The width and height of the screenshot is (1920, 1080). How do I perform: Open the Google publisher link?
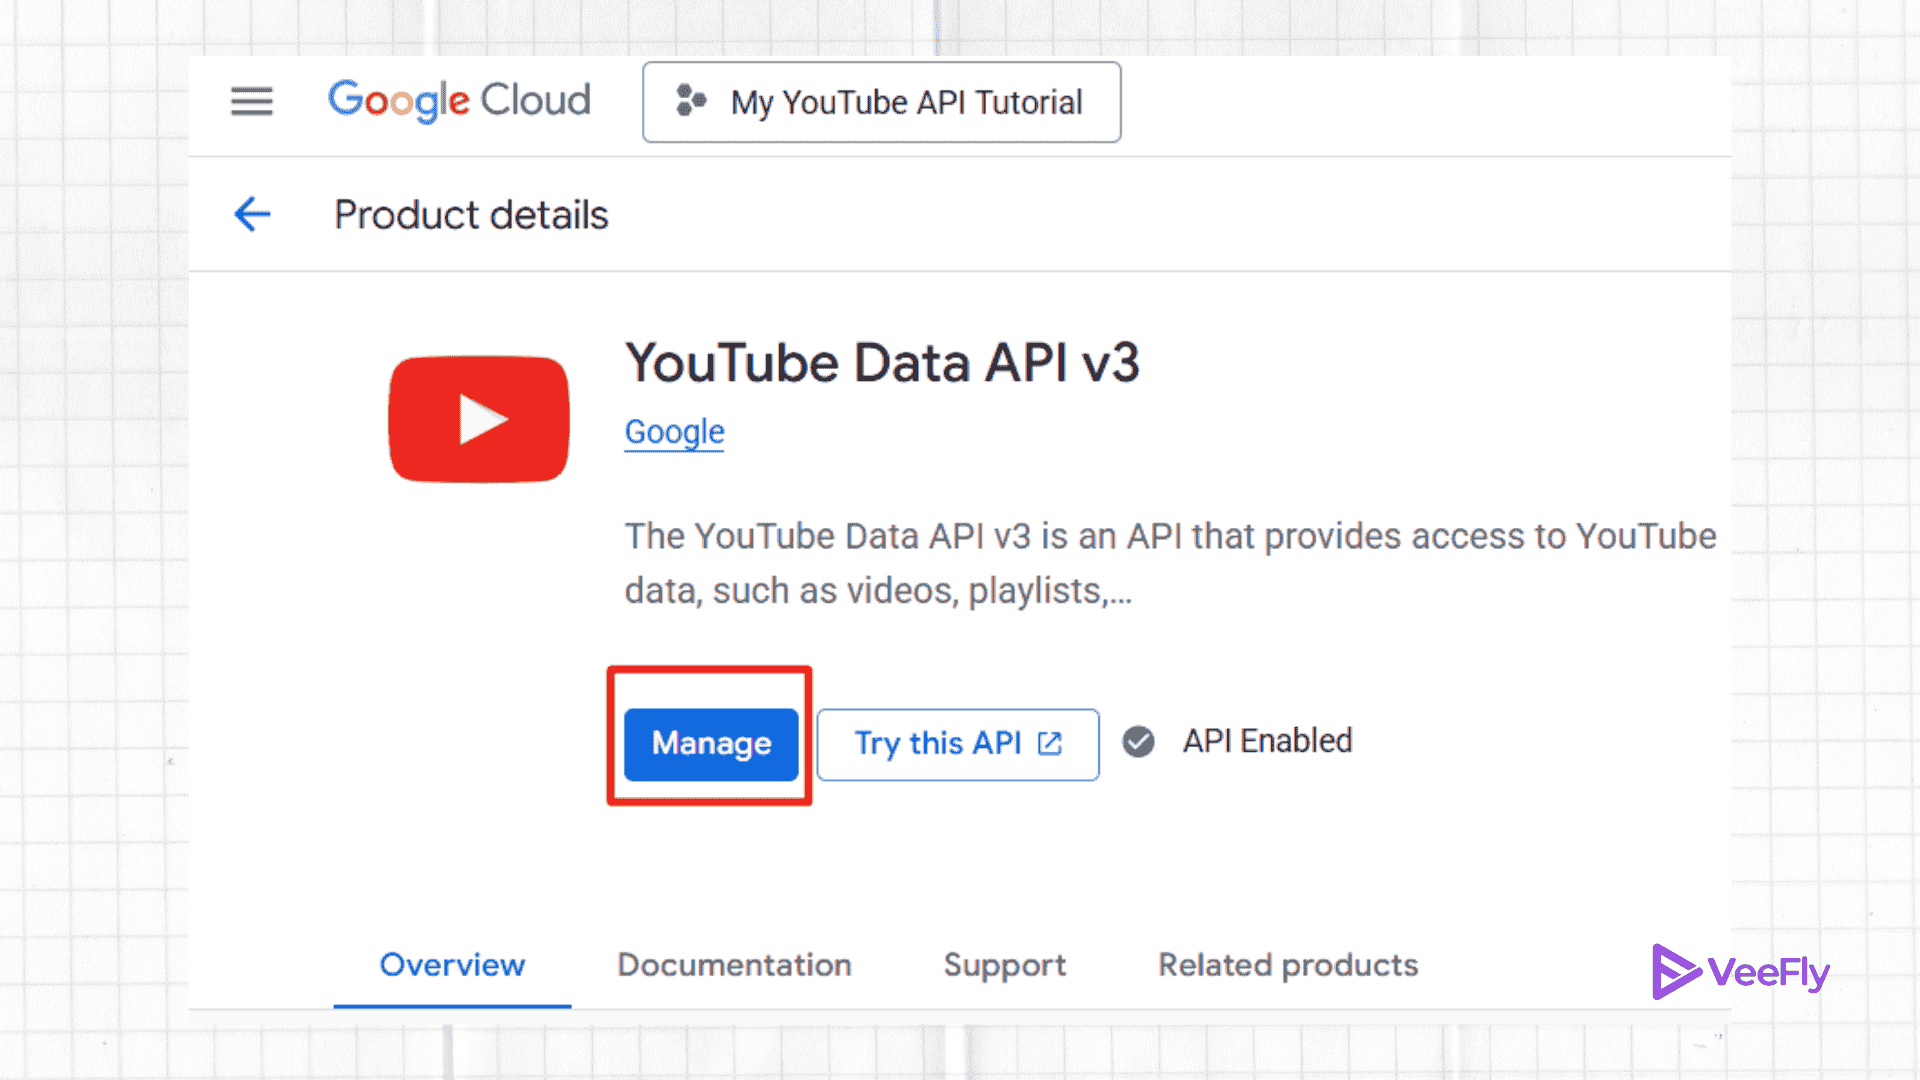pos(674,431)
